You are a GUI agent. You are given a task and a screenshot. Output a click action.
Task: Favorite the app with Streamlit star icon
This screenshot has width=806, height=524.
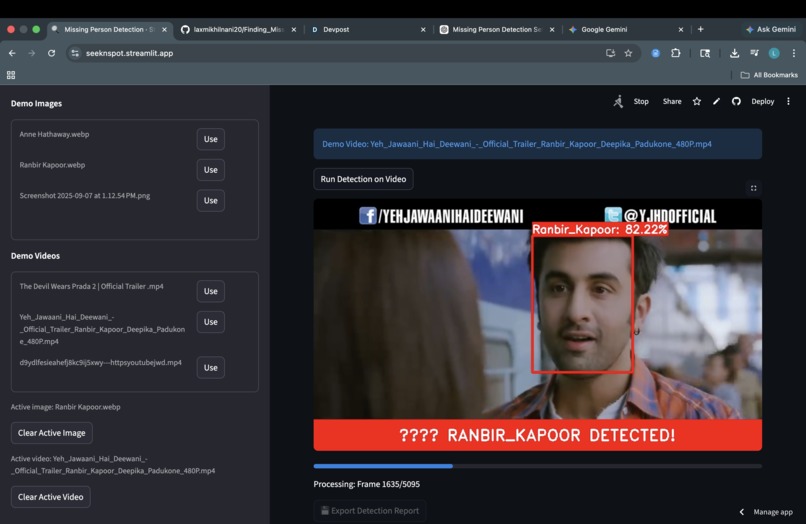(697, 101)
